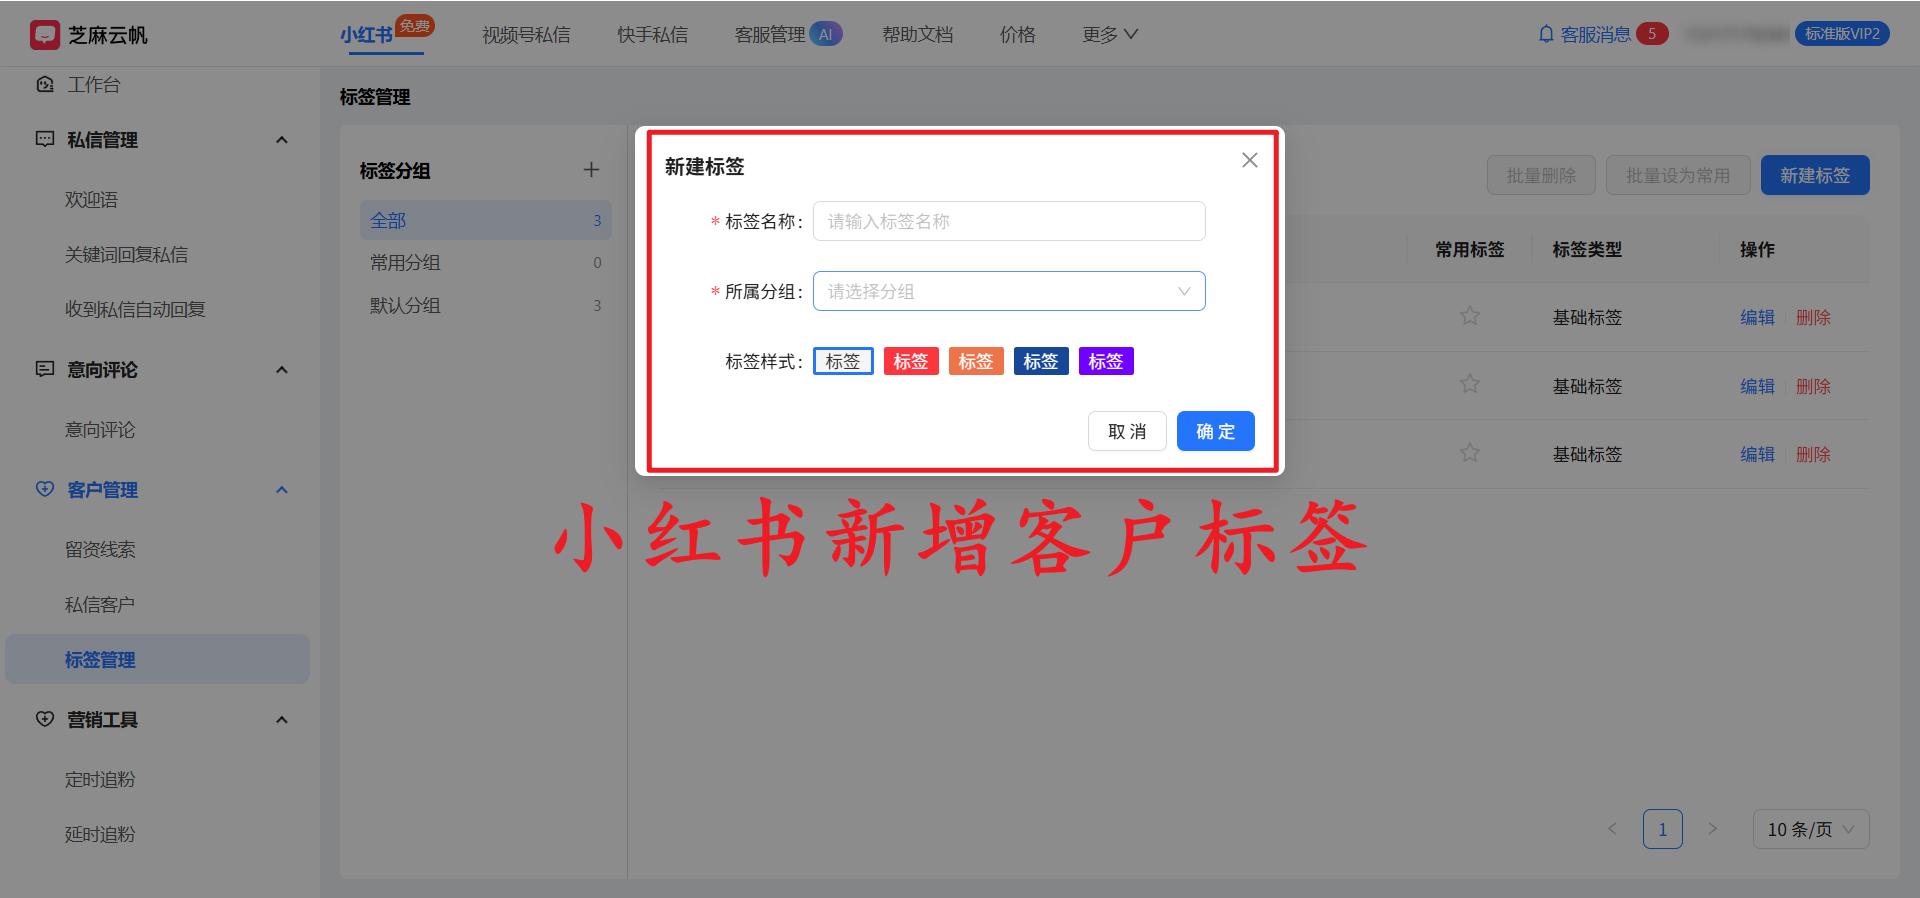
Task: Open 收到私信自动回复 in the sidebar
Action: tap(135, 310)
